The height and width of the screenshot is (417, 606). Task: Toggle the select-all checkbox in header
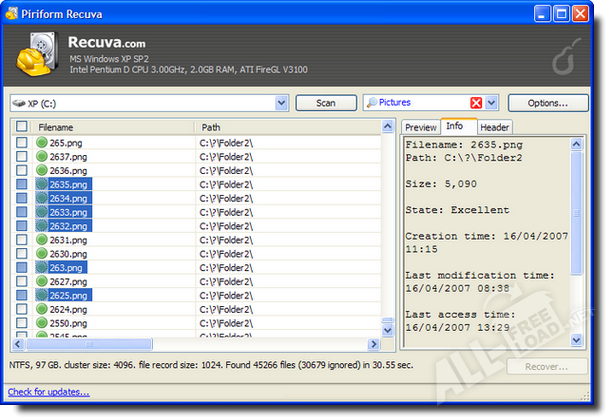click(22, 128)
